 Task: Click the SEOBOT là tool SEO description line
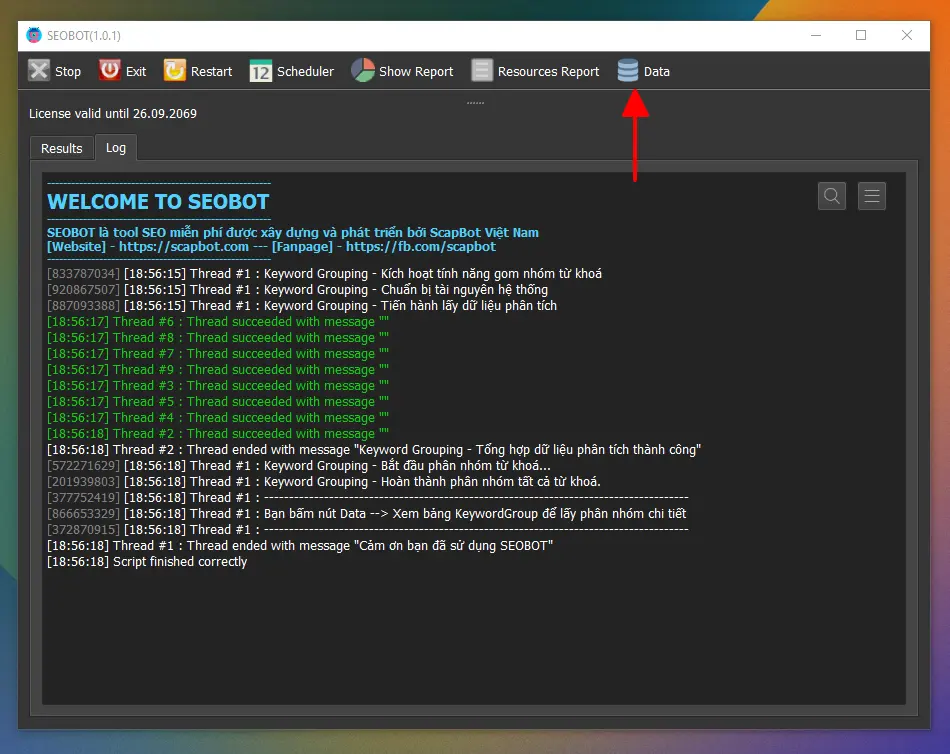[x=293, y=233]
